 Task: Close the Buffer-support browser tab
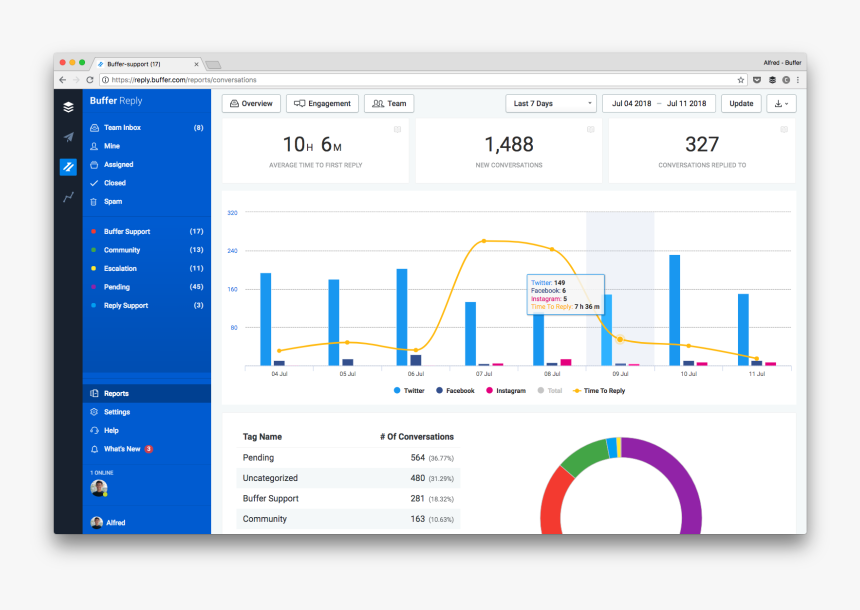click(196, 64)
